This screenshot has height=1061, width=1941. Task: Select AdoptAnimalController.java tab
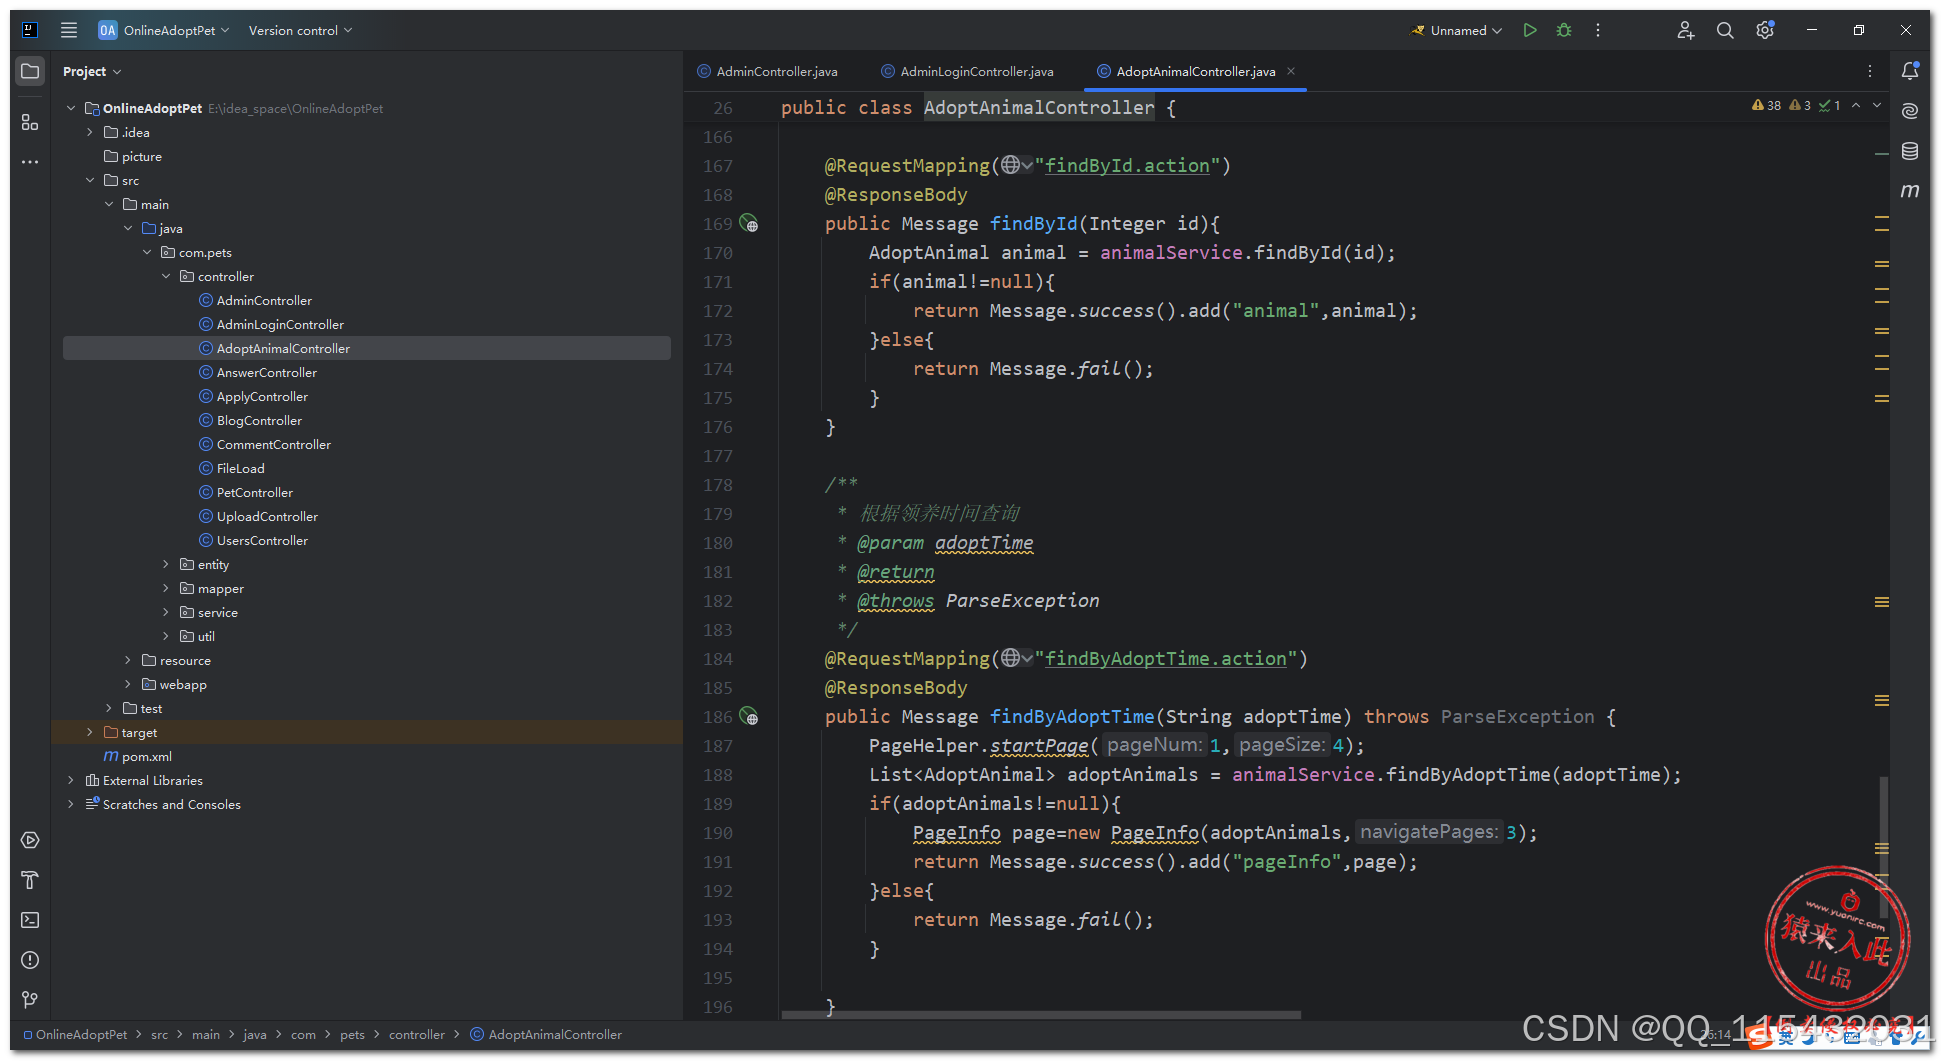[1186, 71]
